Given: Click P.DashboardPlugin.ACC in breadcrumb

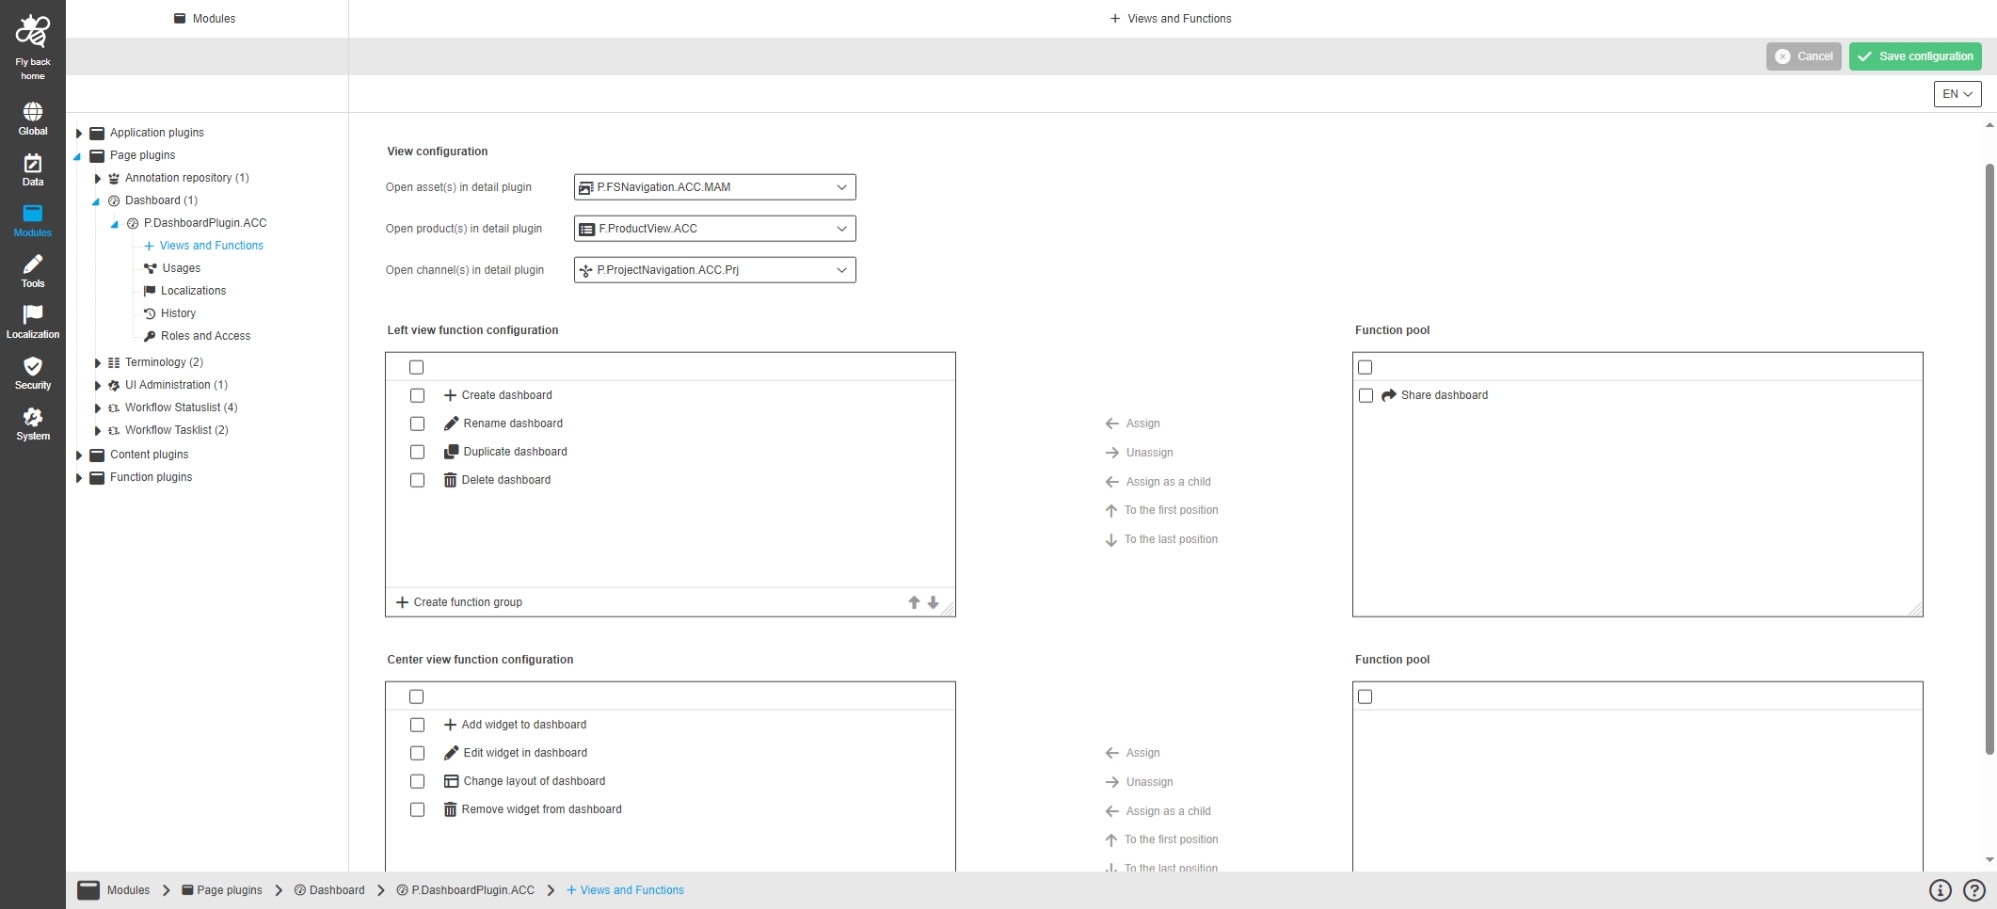Looking at the screenshot, I should 465,890.
